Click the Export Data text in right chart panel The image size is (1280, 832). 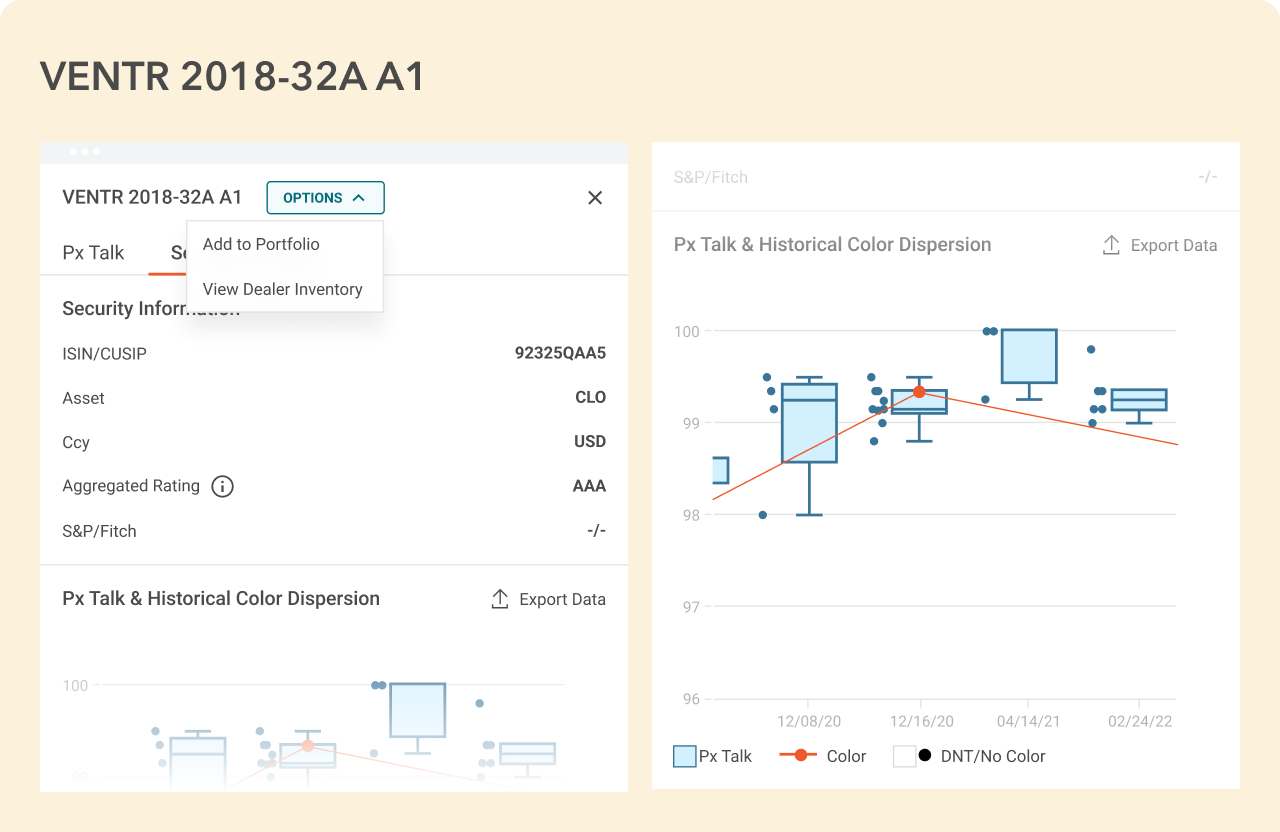click(1173, 245)
